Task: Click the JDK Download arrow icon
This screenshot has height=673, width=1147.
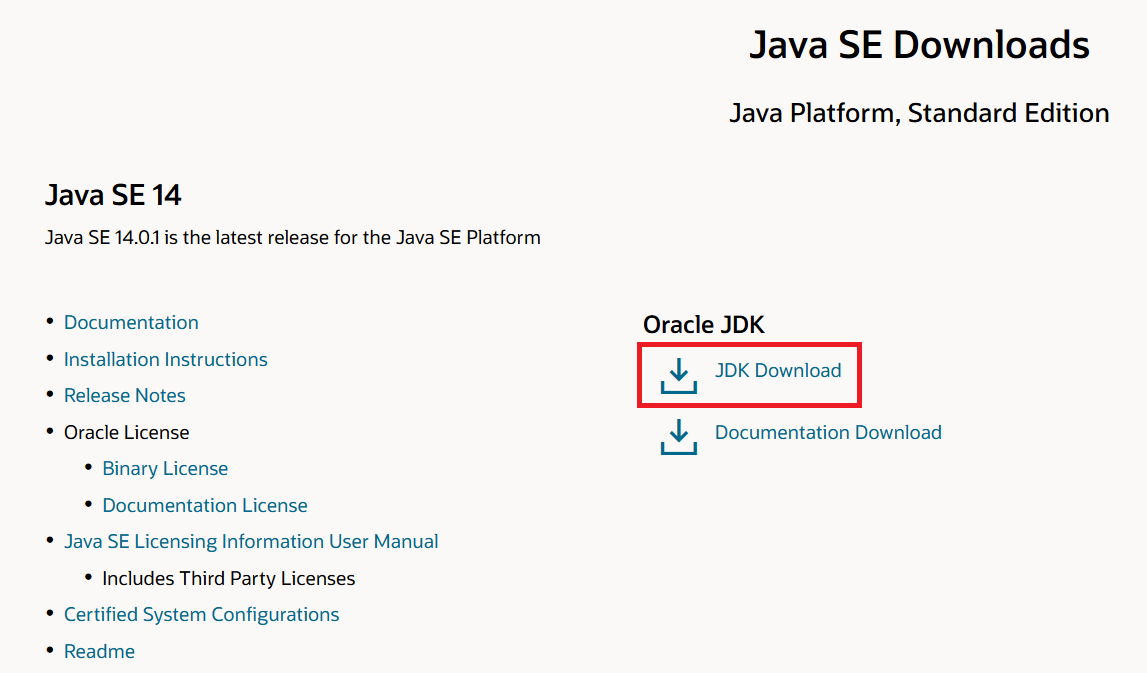Action: (x=679, y=377)
